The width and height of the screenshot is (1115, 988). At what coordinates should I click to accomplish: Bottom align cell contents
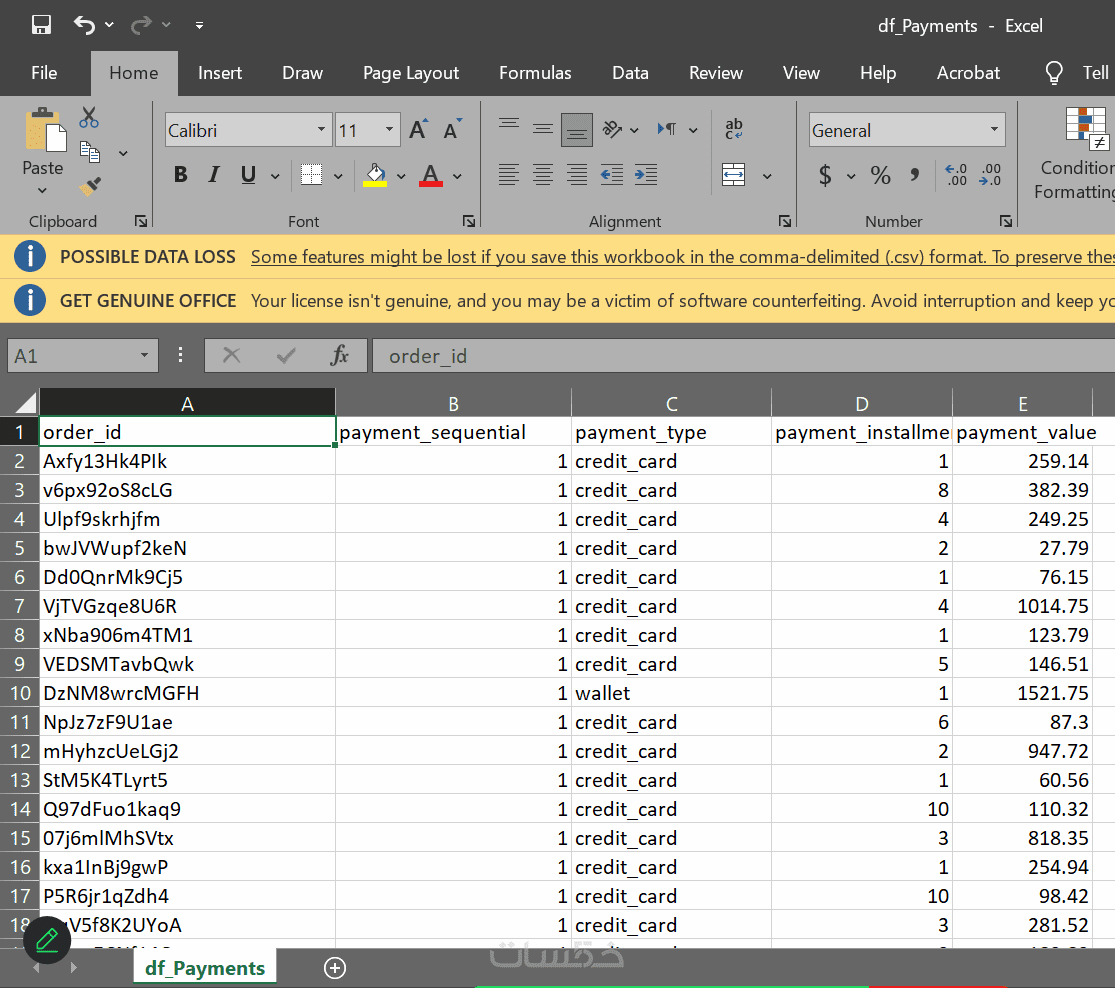577,129
